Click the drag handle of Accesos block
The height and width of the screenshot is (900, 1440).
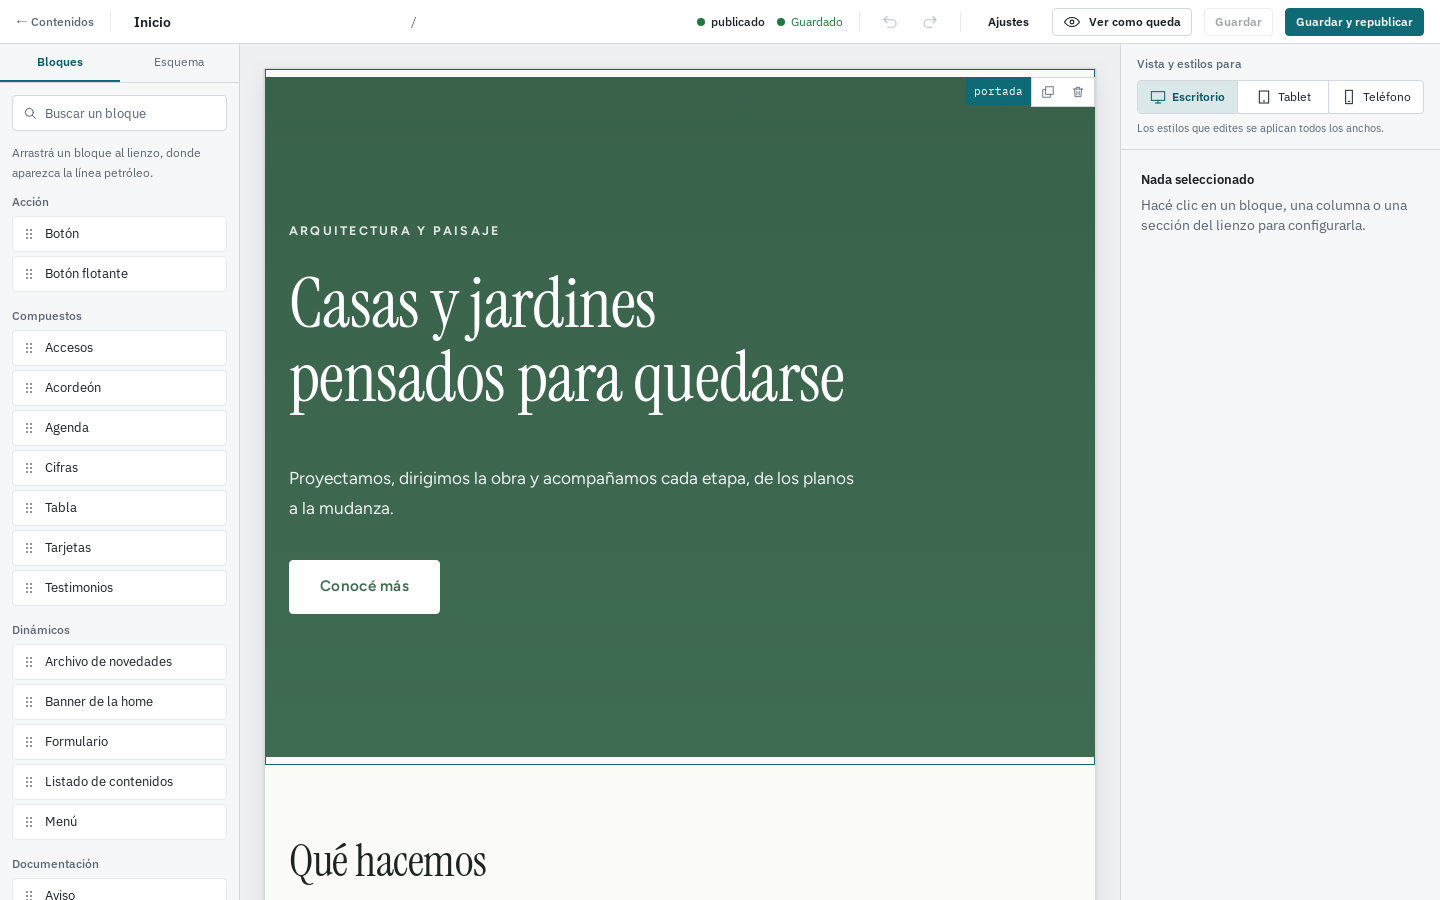(29, 348)
